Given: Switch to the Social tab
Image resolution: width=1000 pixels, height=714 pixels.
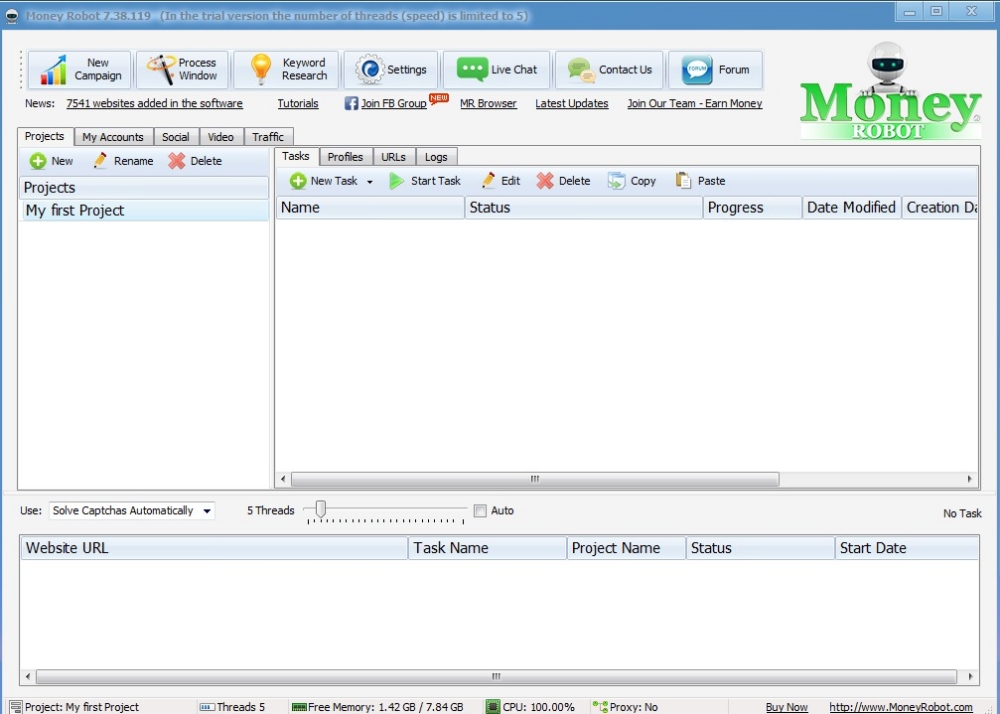Looking at the screenshot, I should coord(175,137).
